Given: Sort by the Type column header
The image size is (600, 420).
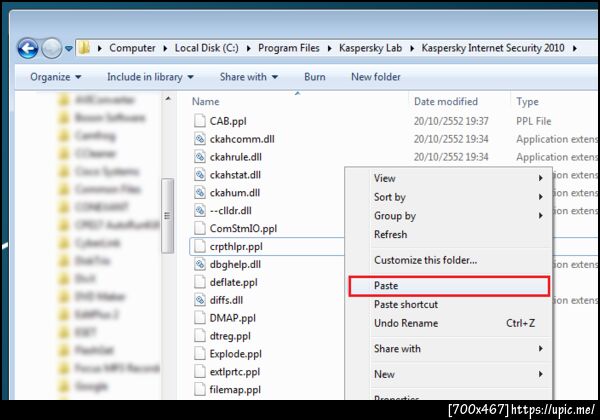Looking at the screenshot, I should click(527, 101).
